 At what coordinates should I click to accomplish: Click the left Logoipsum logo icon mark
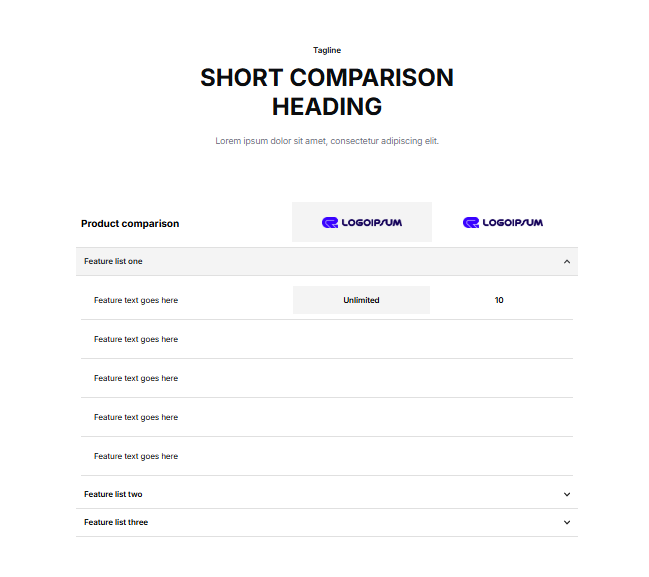coord(330,222)
